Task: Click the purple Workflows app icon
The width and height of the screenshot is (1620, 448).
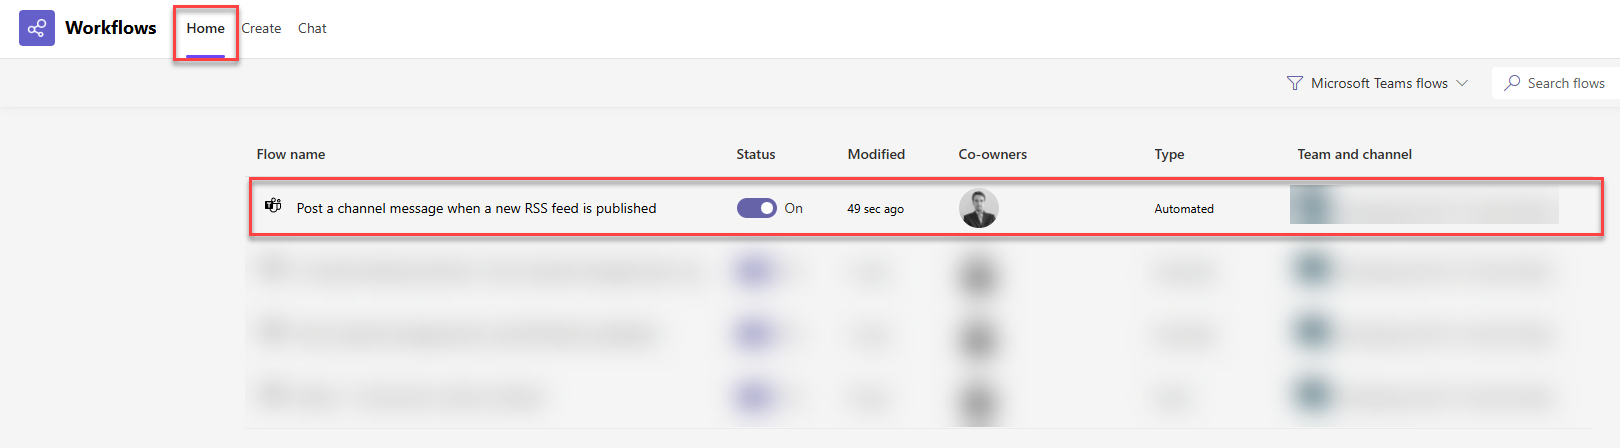Action: [37, 28]
